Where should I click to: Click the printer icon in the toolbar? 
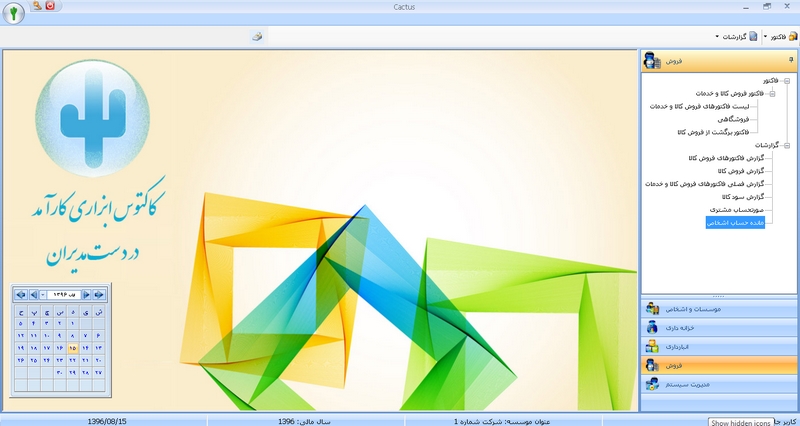pos(257,36)
